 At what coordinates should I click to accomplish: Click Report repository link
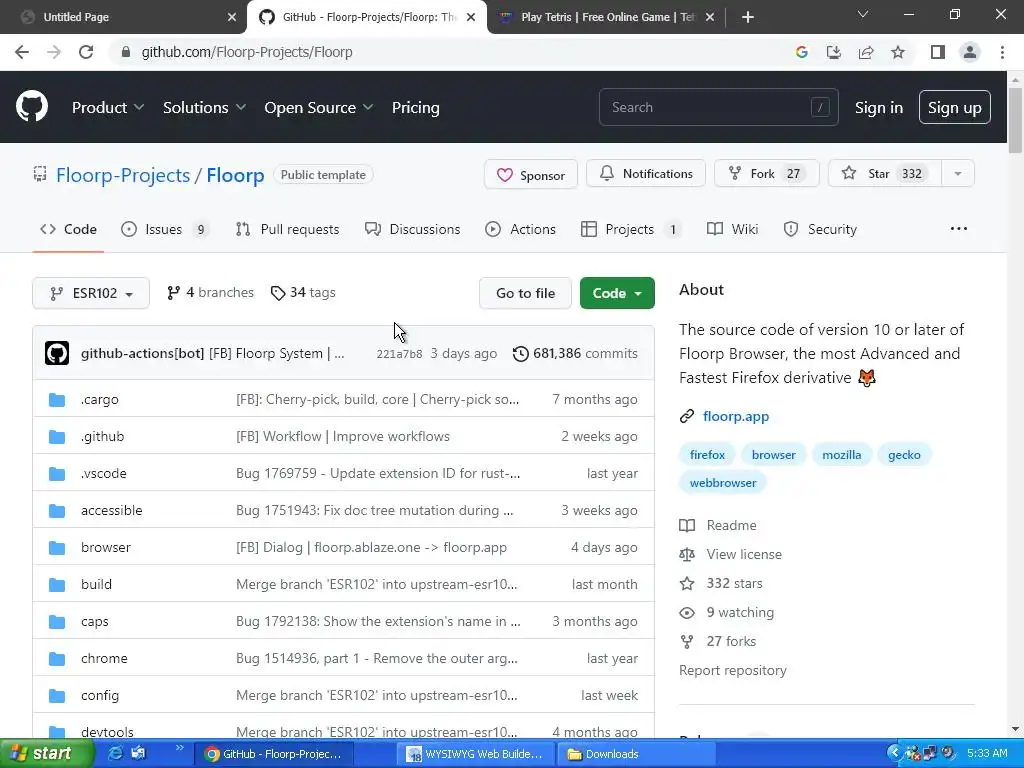pyautogui.click(x=733, y=671)
